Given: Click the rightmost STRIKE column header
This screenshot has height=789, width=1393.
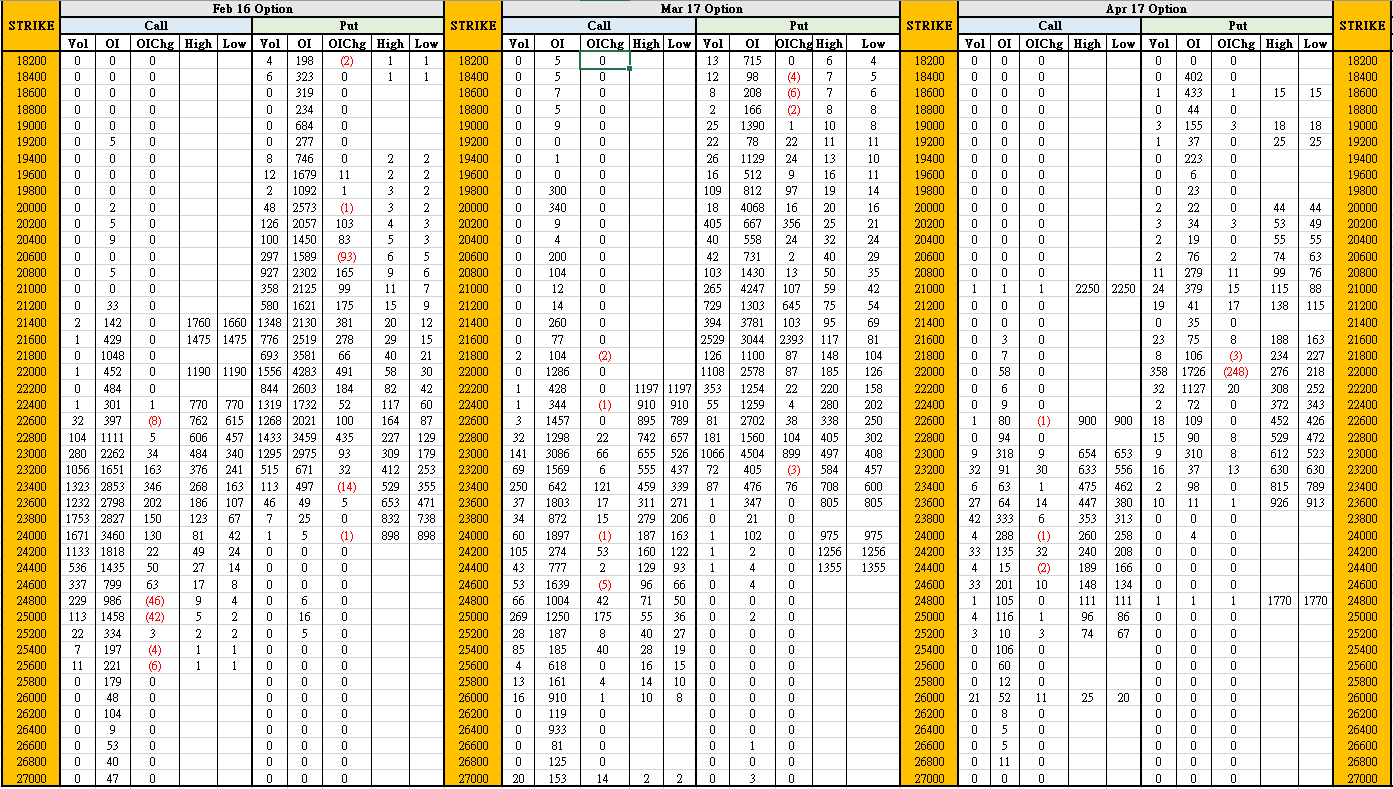Looking at the screenshot, I should click(1362, 26).
